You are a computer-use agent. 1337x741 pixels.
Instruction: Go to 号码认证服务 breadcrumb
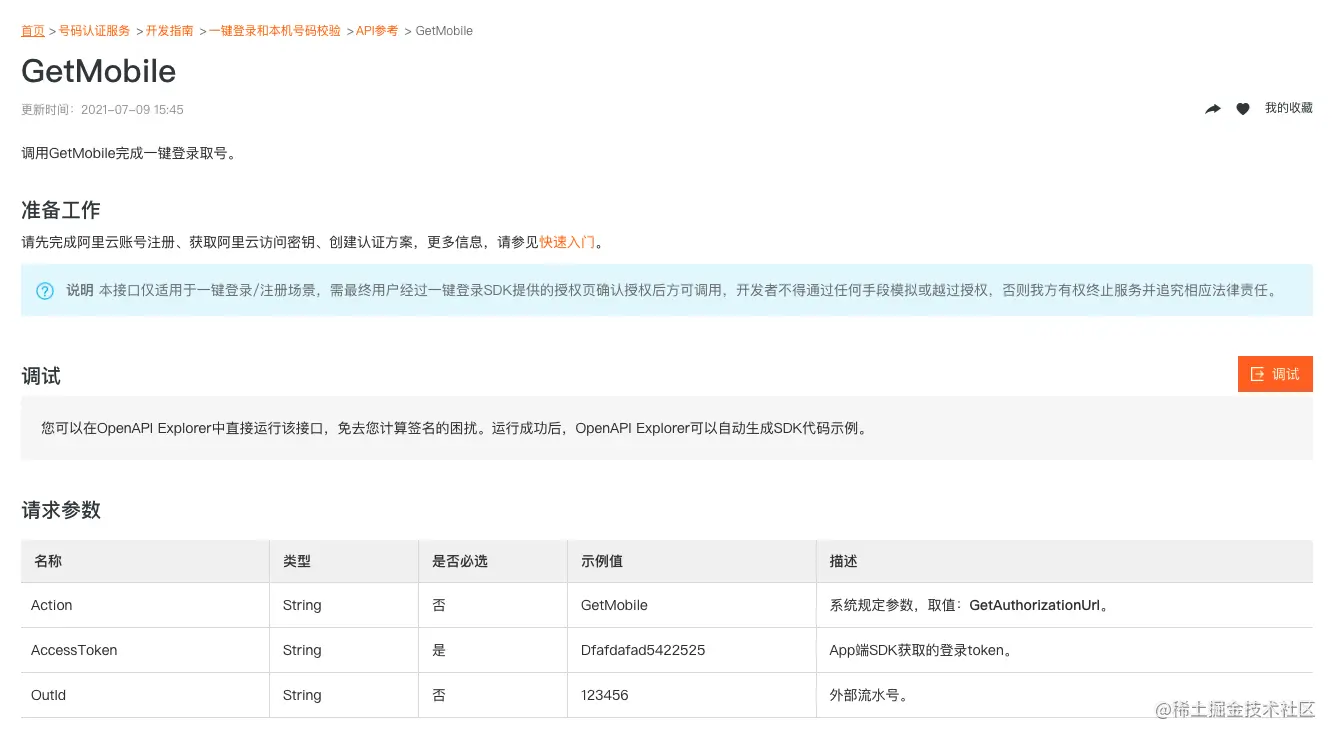pyautogui.click(x=94, y=31)
